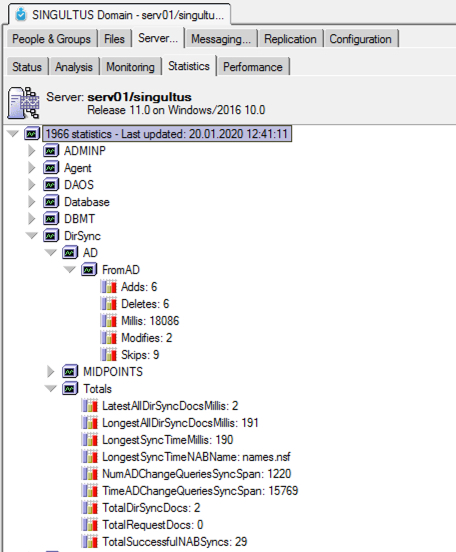456x552 pixels.
Task: Expand the Database statistics branch
Action: (x=32, y=202)
